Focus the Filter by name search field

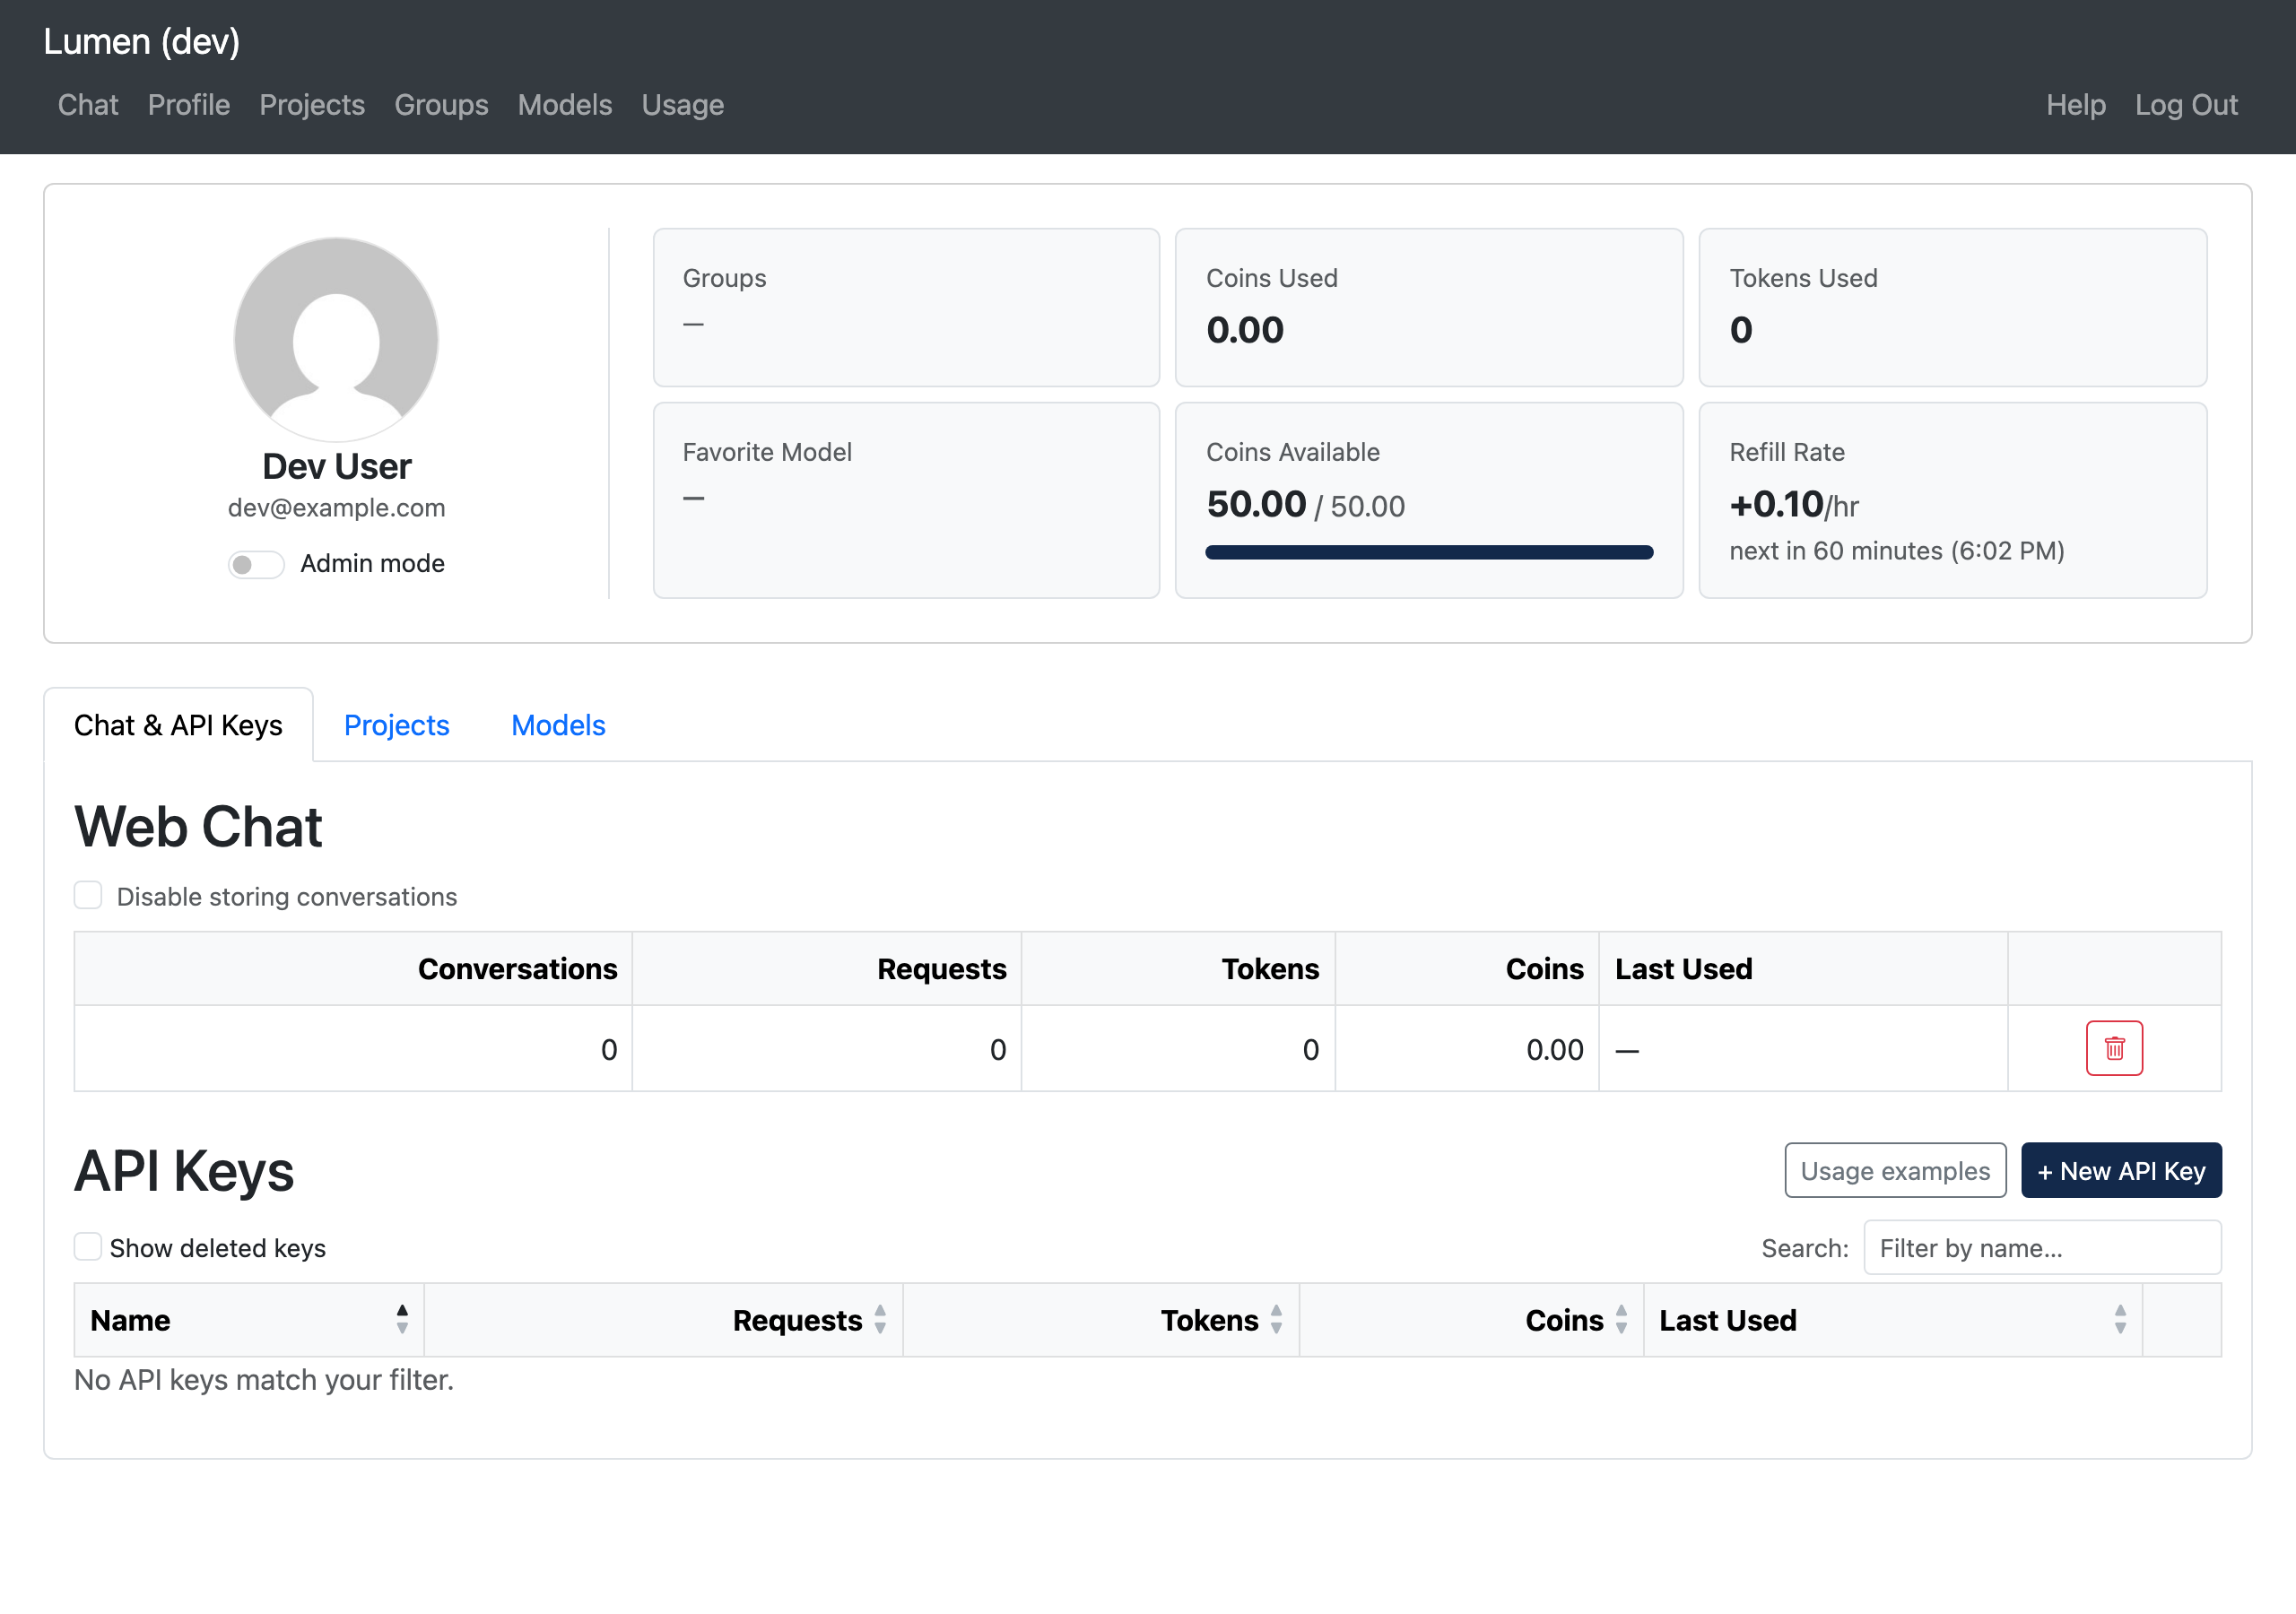coord(2042,1247)
